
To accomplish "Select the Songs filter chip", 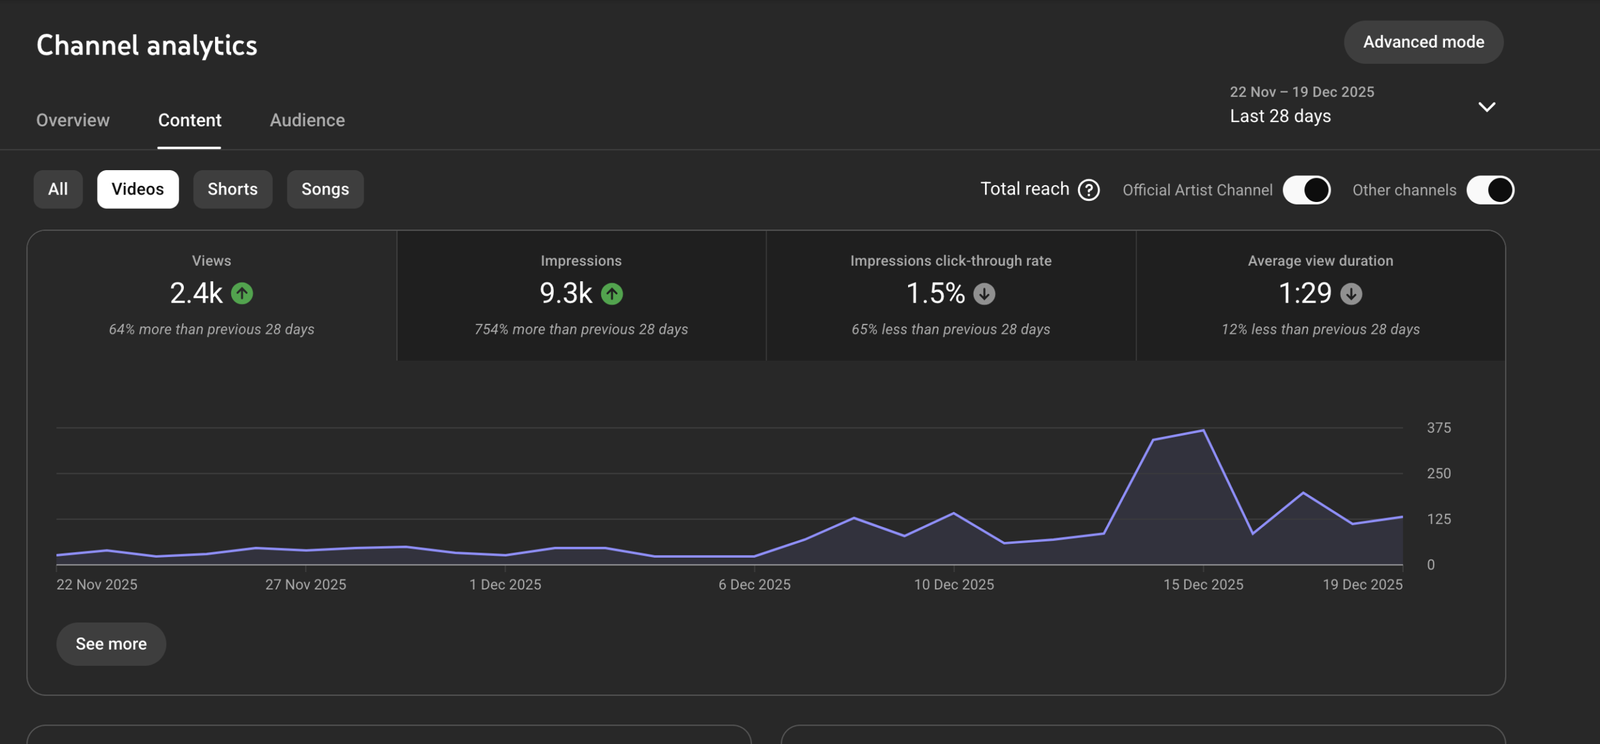I will point(325,189).
